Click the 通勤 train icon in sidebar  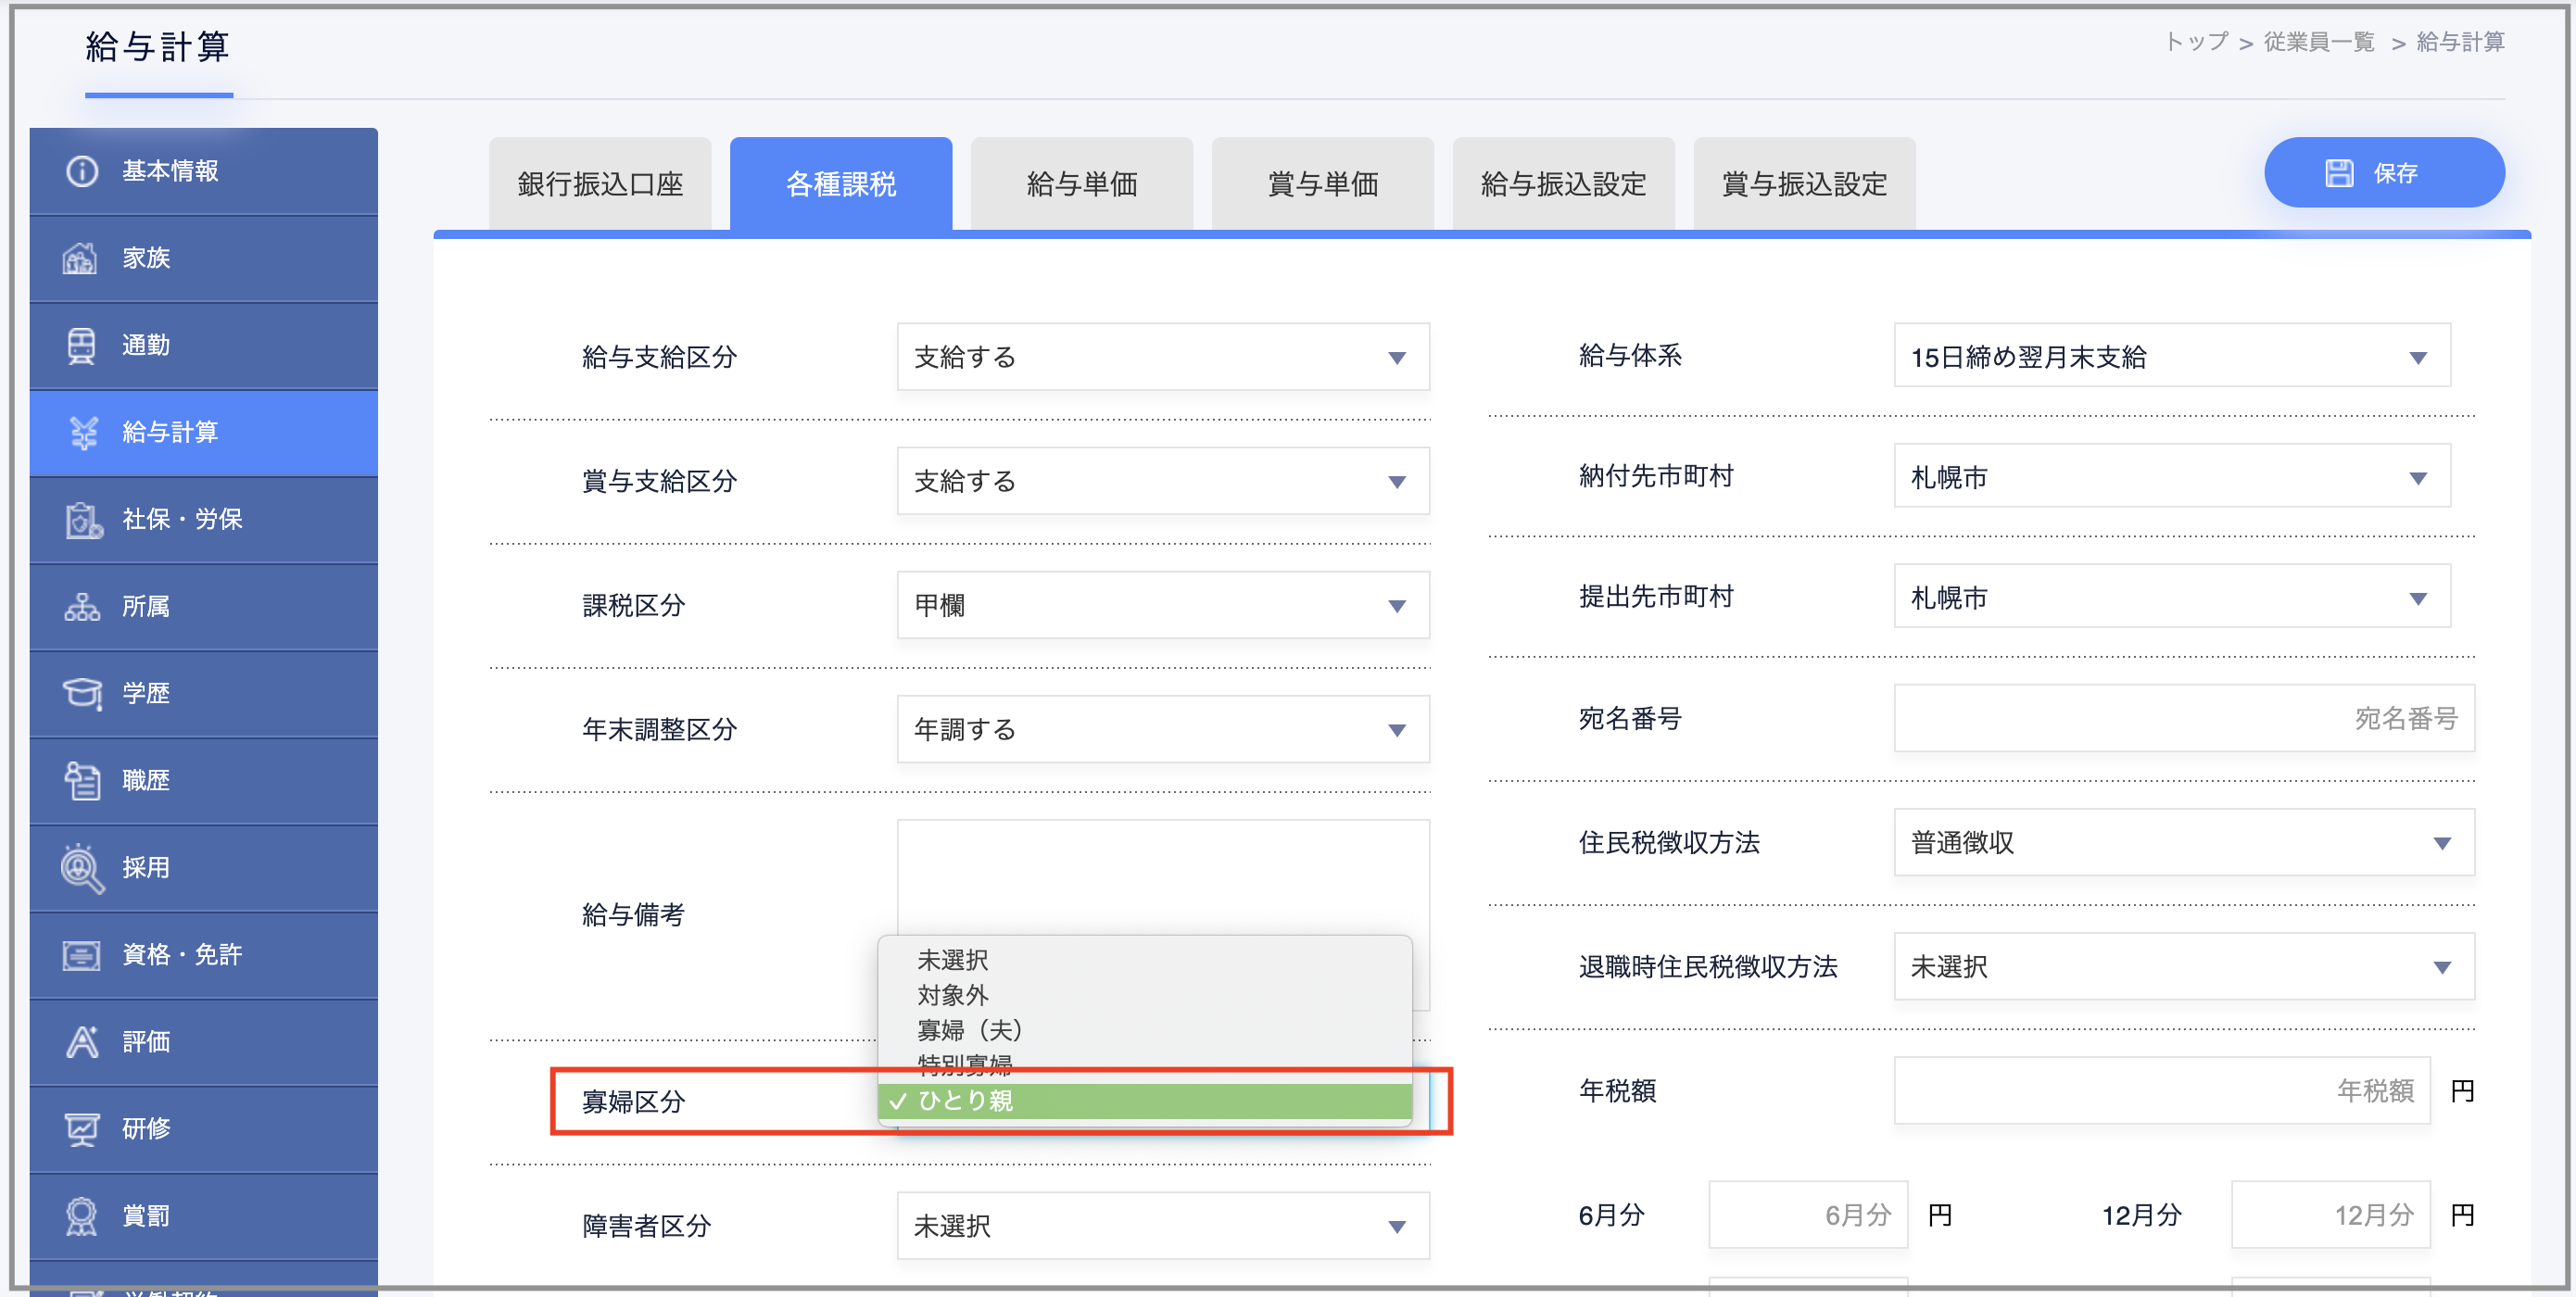(x=81, y=345)
